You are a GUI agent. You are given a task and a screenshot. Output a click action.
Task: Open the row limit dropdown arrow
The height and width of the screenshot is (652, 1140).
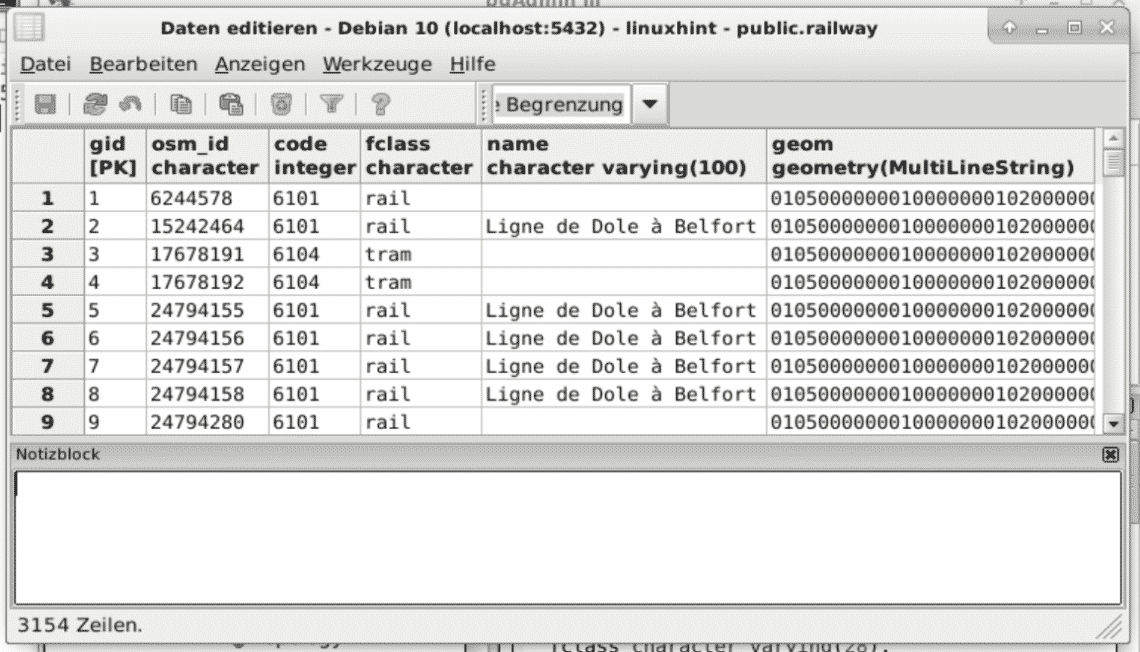tap(650, 105)
